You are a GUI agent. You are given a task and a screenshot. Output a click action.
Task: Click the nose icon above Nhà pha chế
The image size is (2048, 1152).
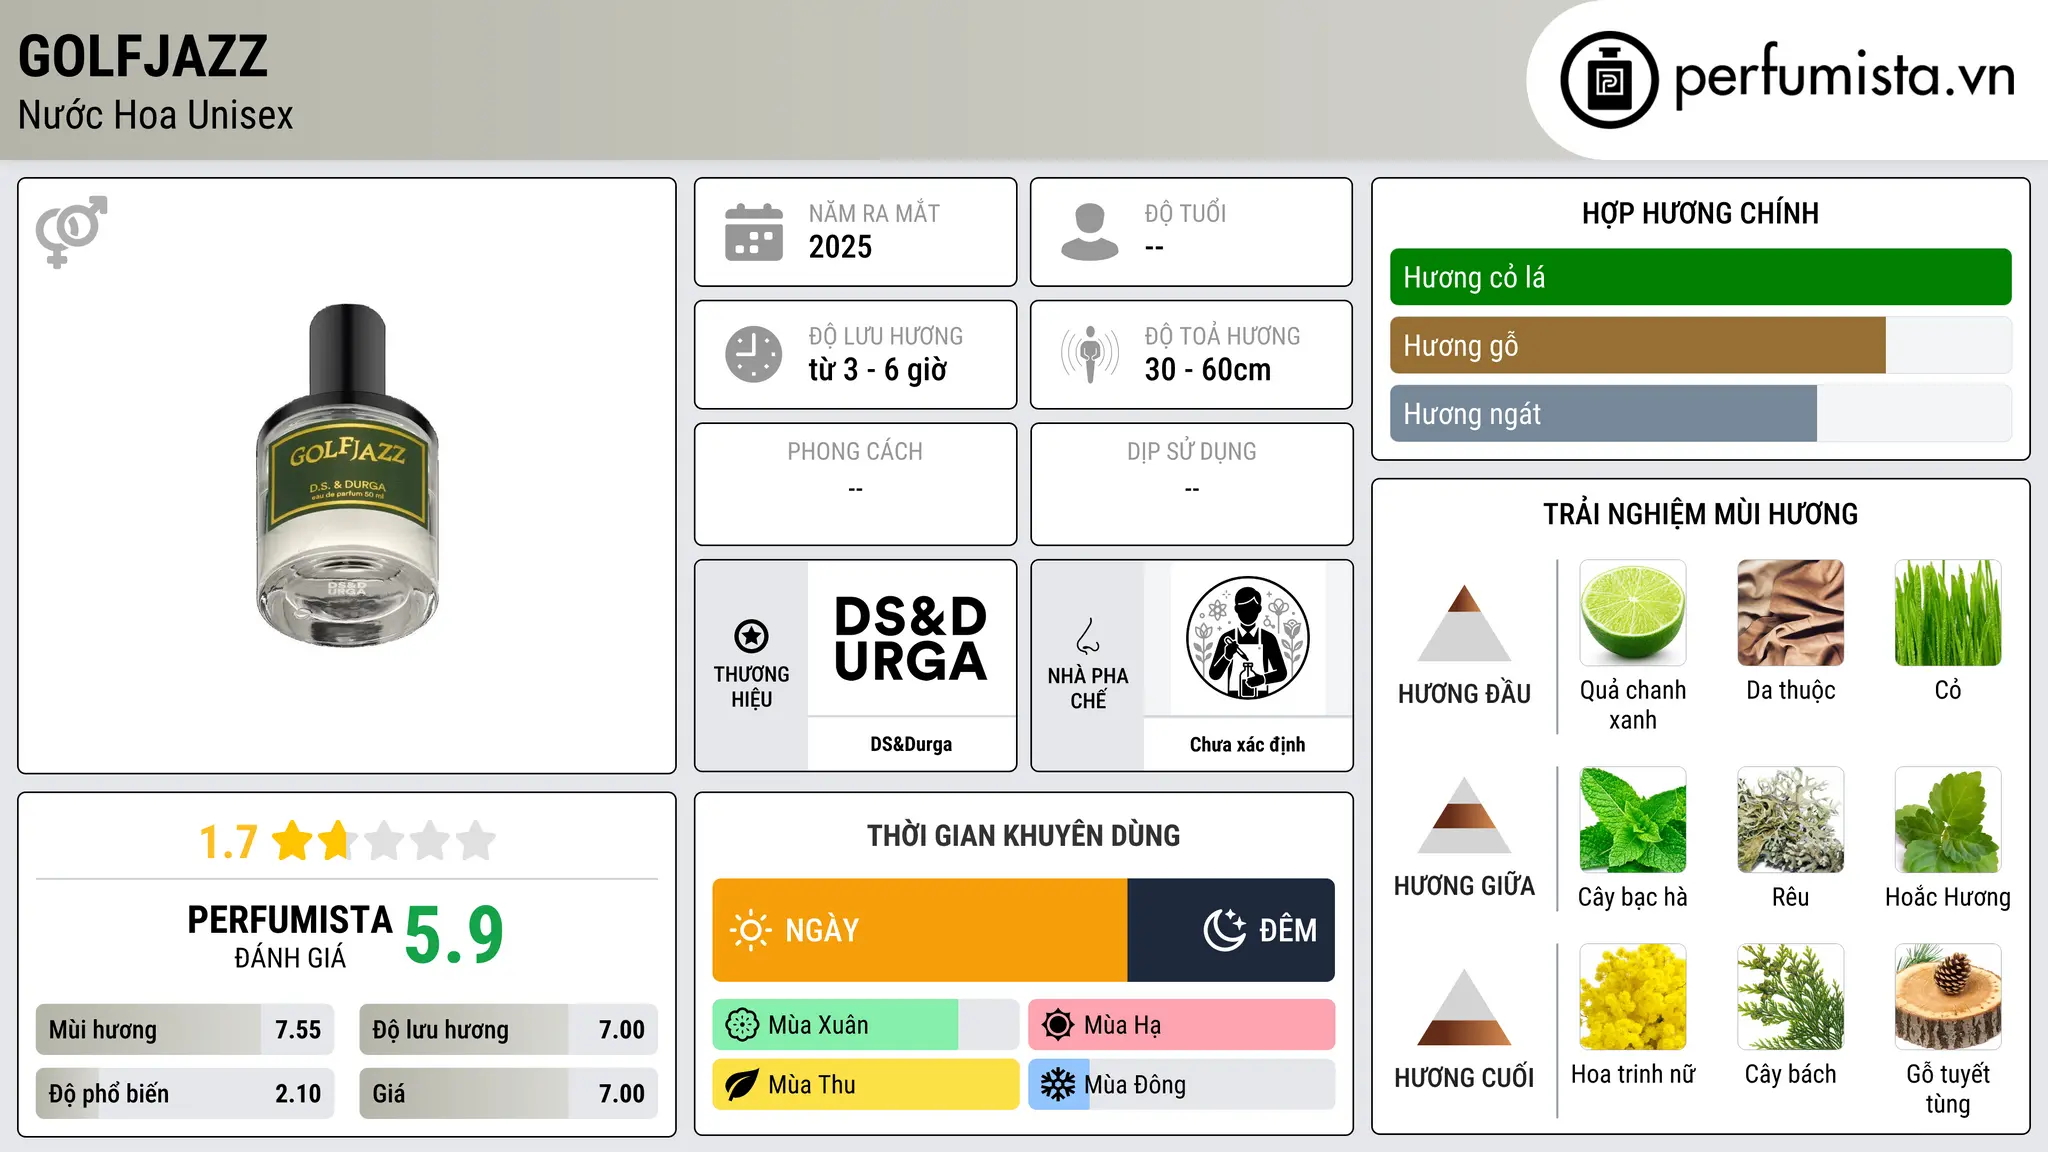pyautogui.click(x=1088, y=636)
